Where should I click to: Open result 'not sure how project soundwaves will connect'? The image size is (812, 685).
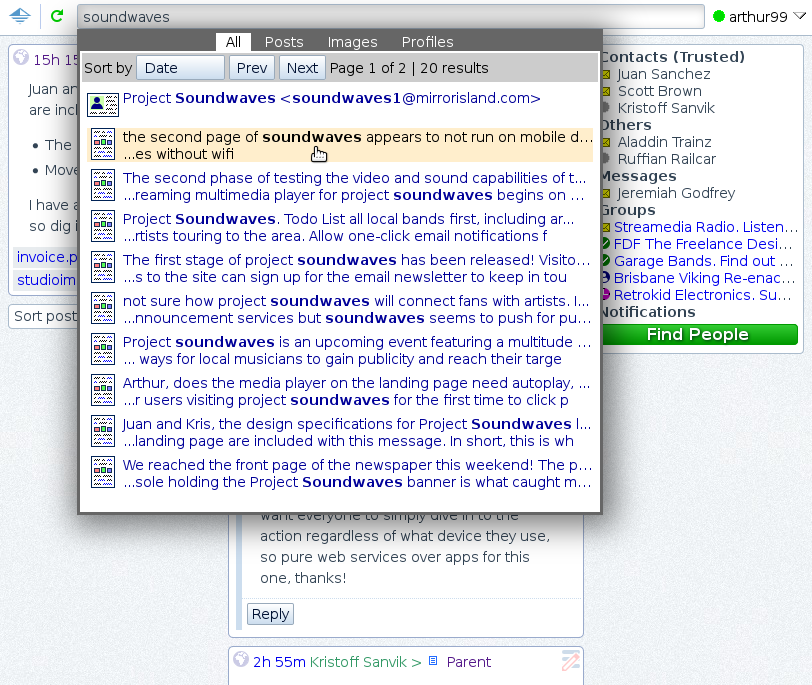pos(357,309)
